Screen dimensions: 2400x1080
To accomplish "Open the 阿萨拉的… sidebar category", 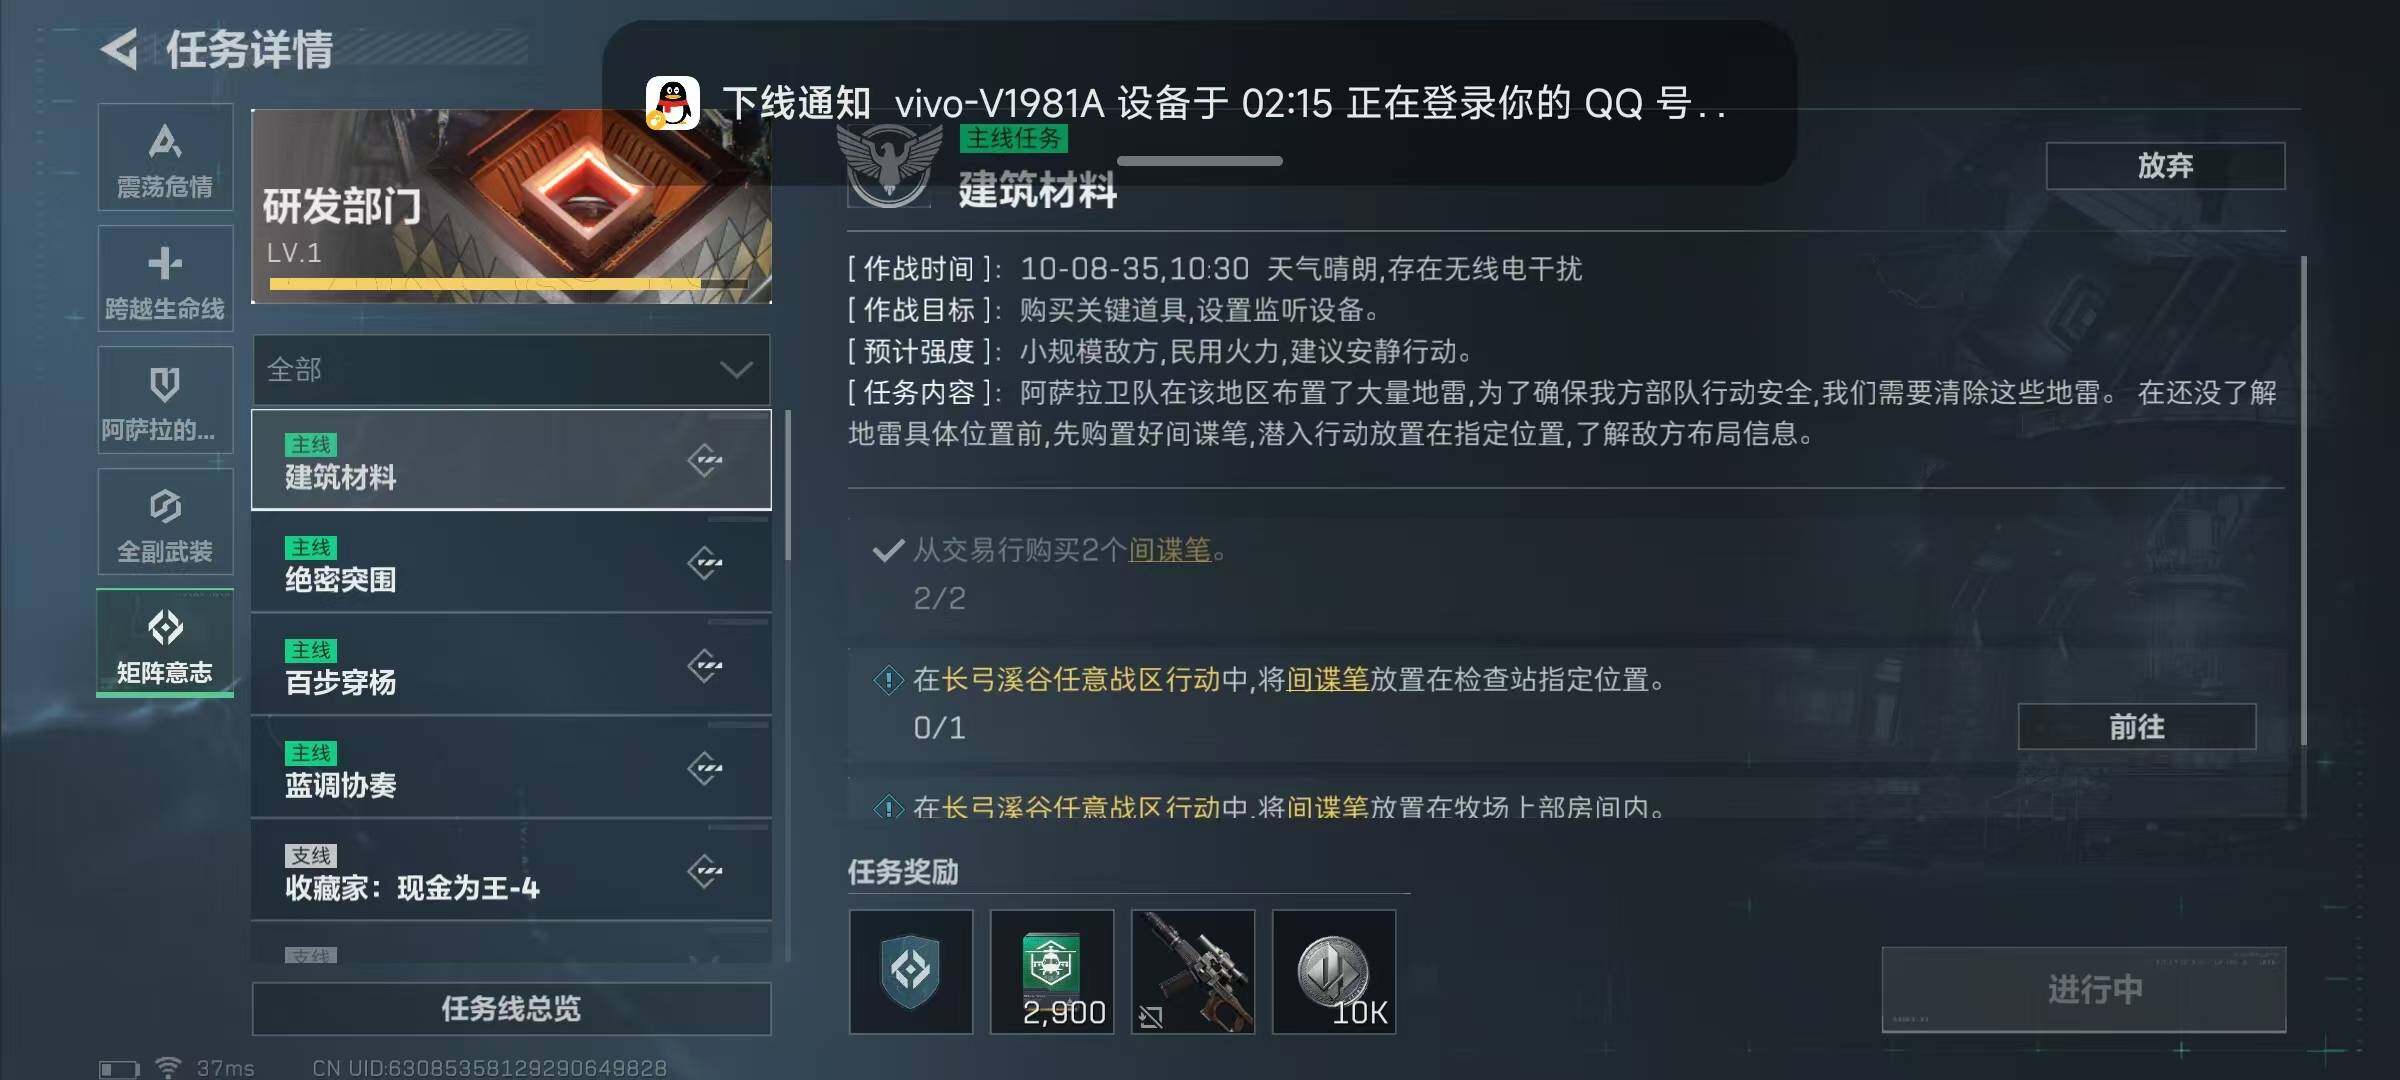I will click(165, 401).
